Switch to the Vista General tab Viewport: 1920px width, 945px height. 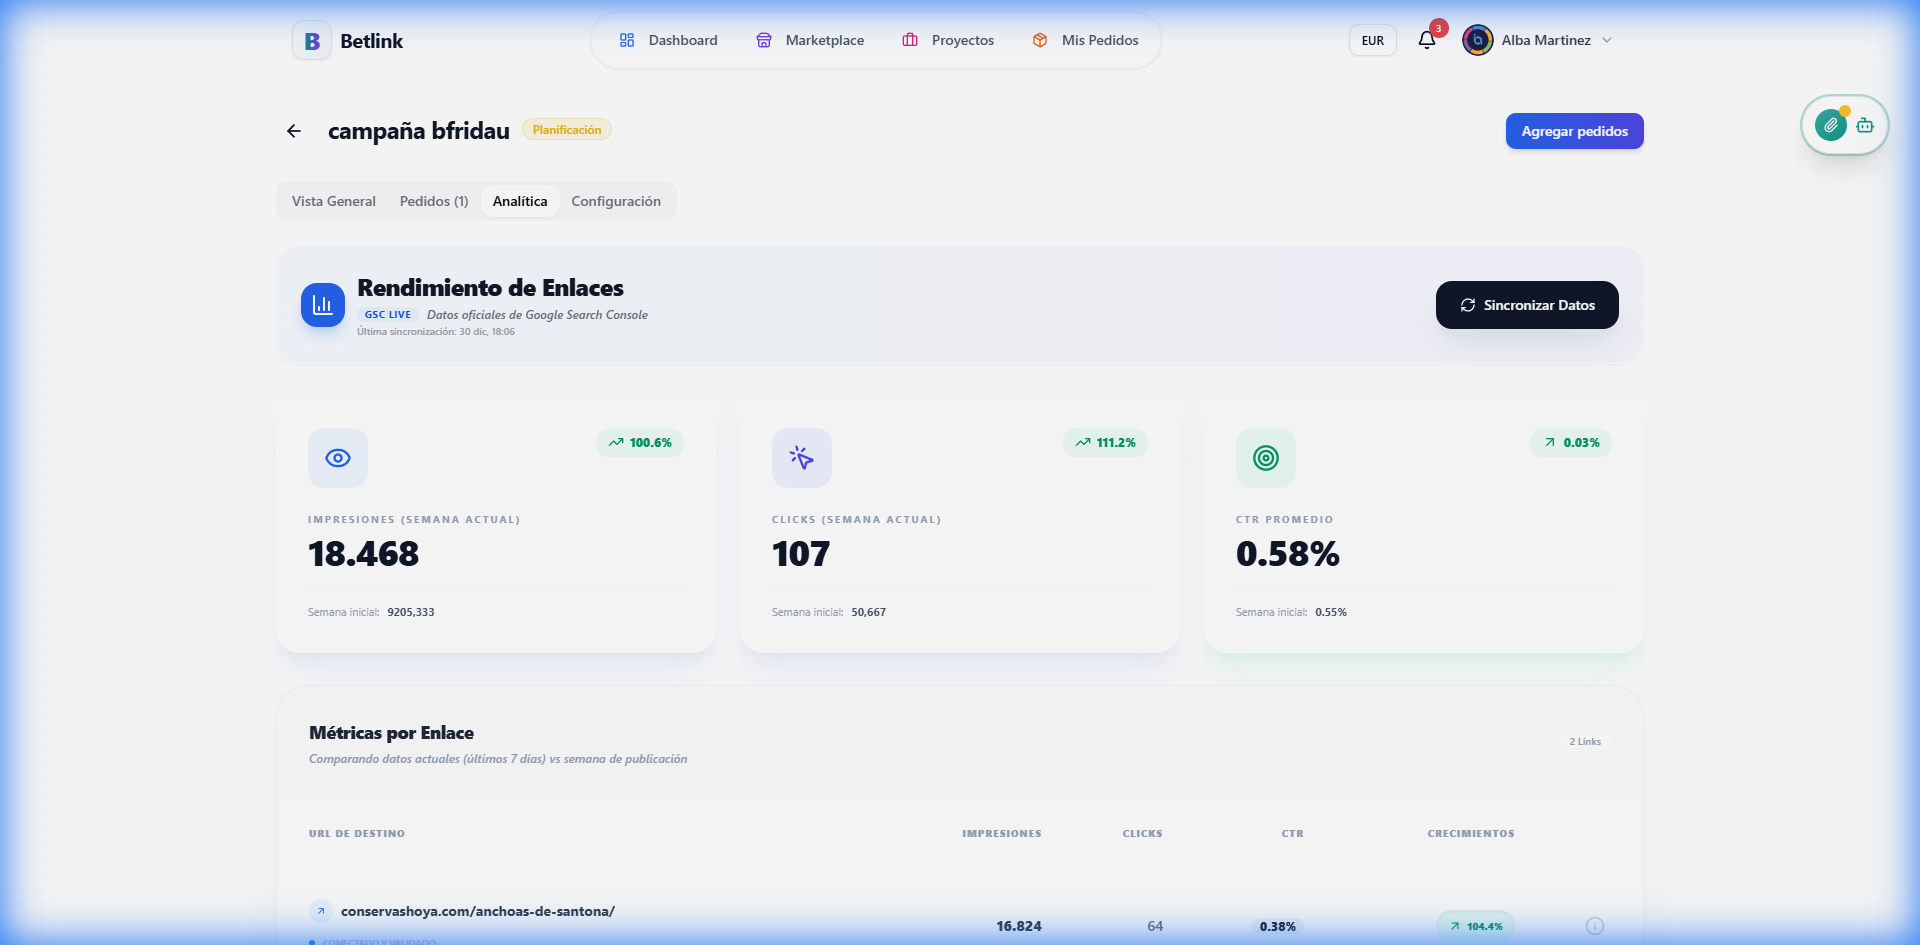click(x=334, y=201)
